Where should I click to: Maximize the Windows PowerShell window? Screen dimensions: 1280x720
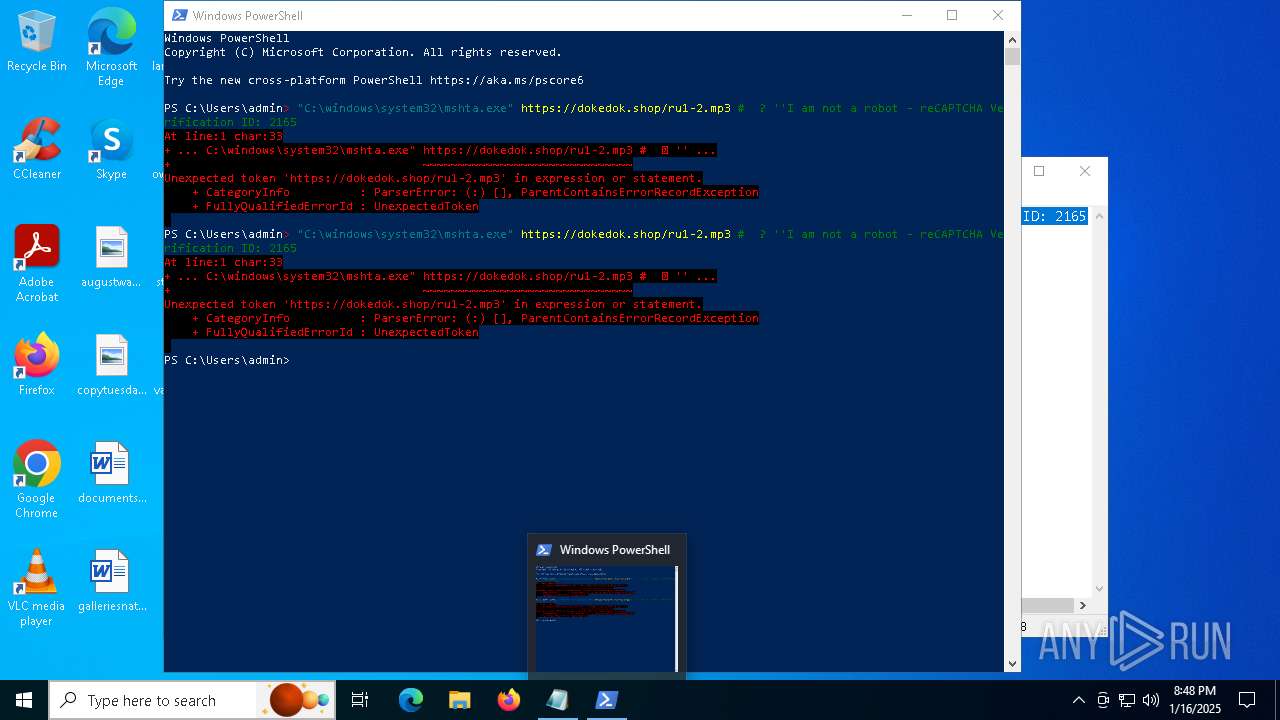(952, 15)
